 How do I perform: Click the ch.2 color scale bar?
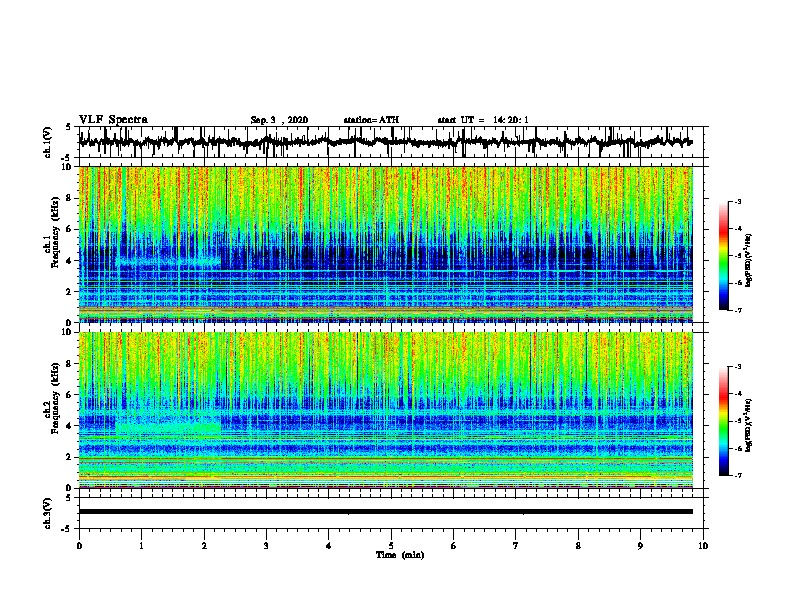pos(724,421)
